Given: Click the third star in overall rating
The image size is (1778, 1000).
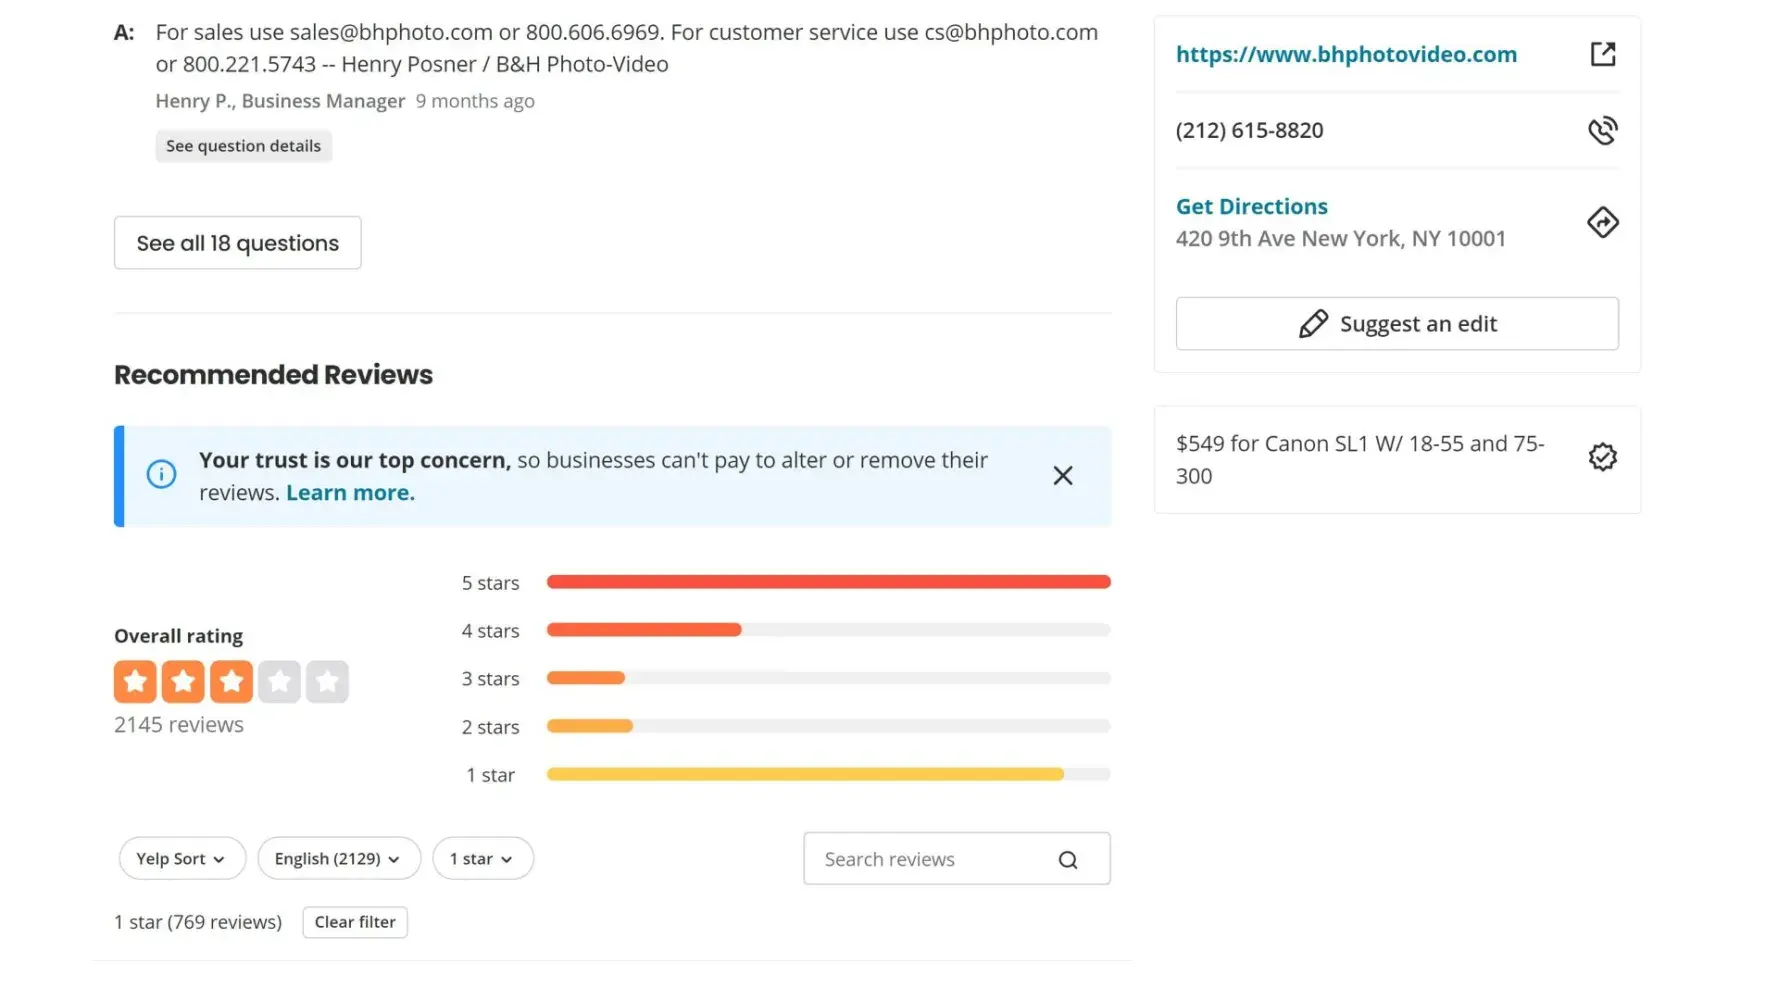Looking at the screenshot, I should point(231,682).
